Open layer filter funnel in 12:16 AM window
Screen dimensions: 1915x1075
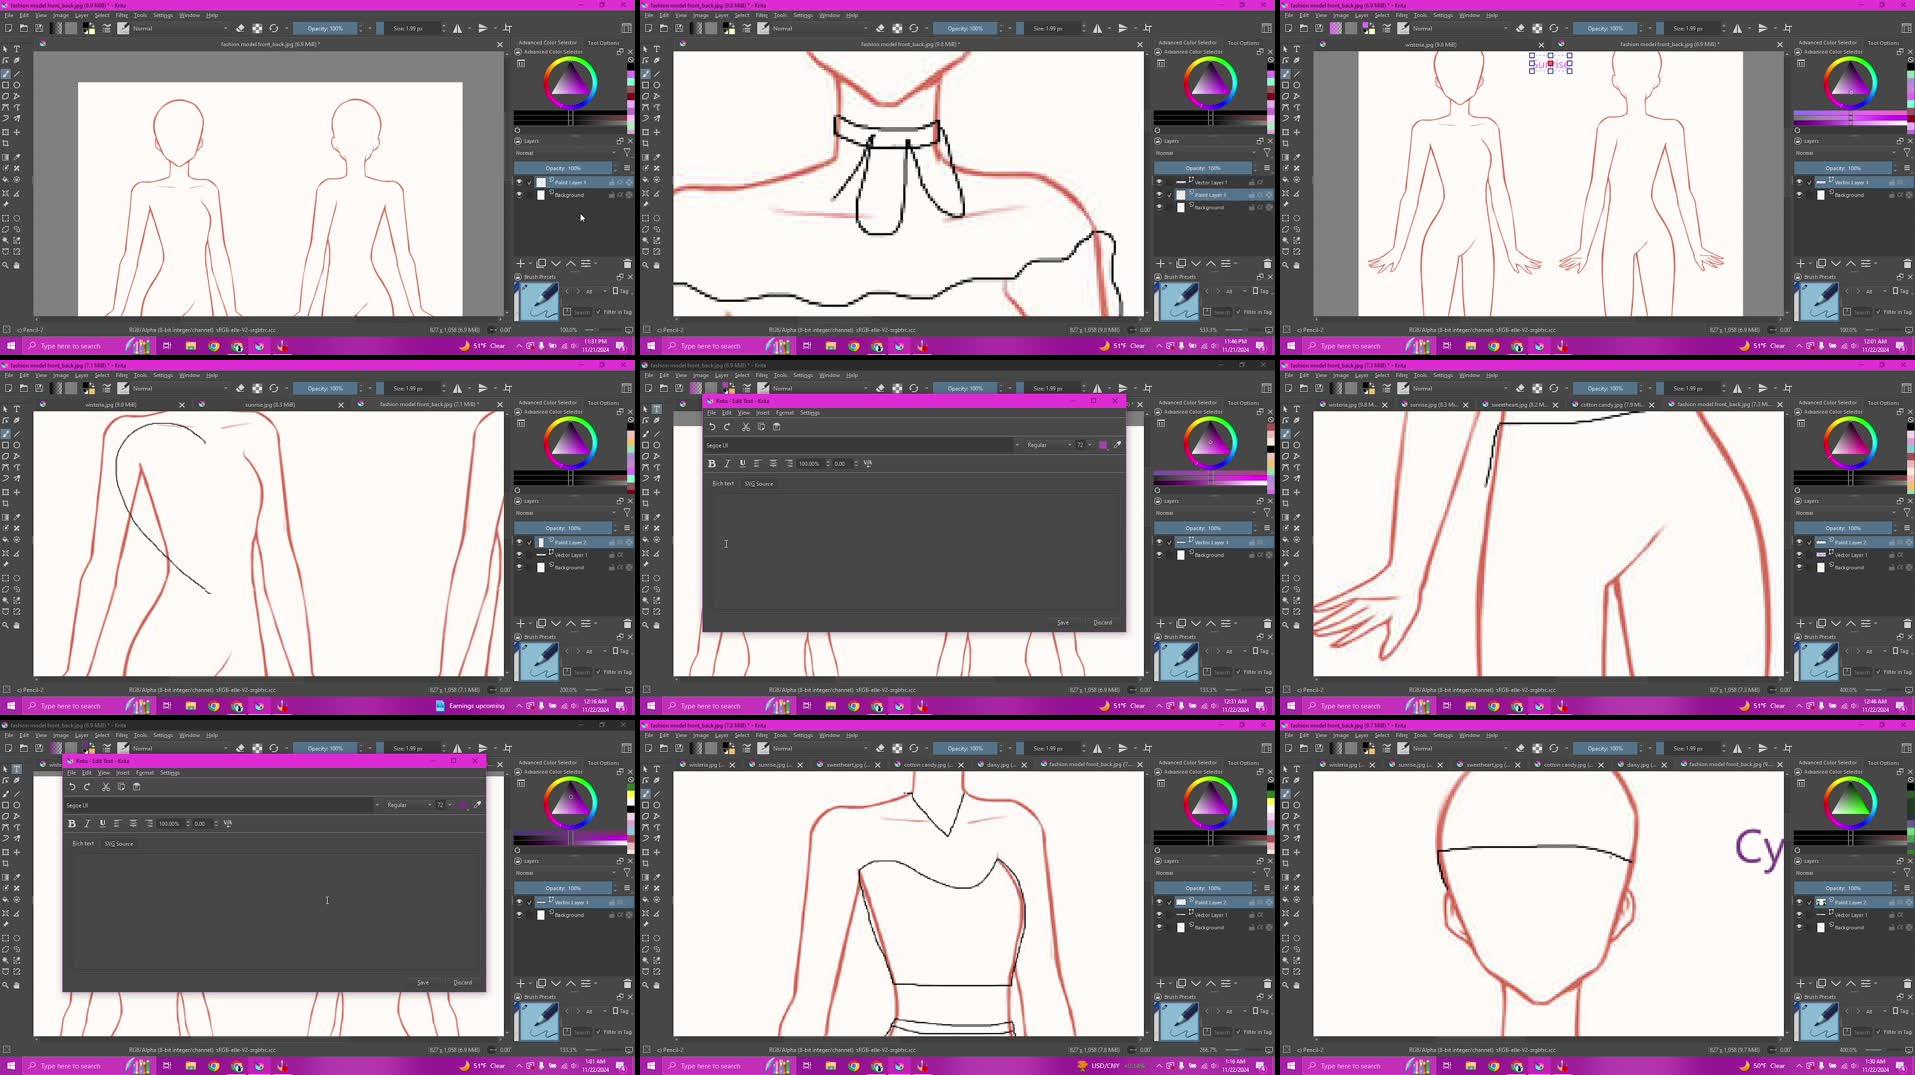[627, 513]
